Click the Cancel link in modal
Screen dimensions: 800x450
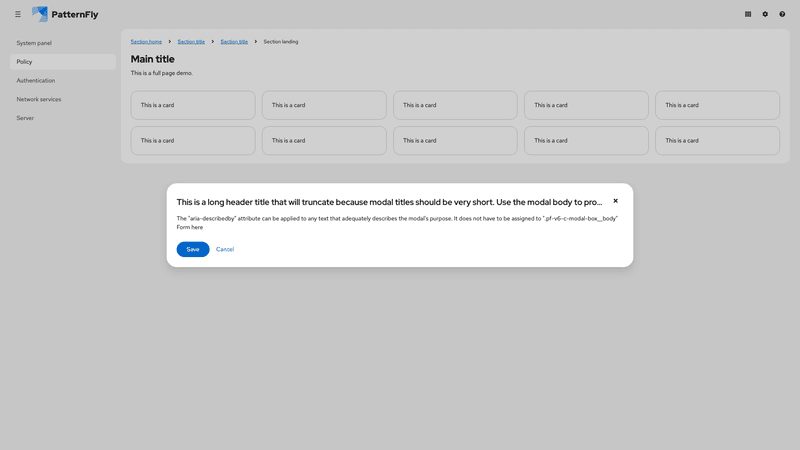point(225,249)
